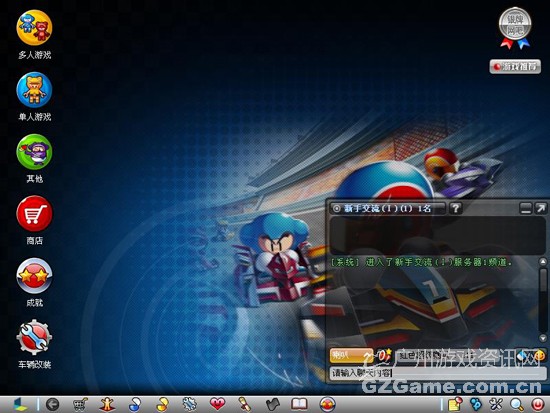Image resolution: width=550 pixels, height=413 pixels.
Task: Click the red power icon in toolbar
Action: (x=537, y=405)
